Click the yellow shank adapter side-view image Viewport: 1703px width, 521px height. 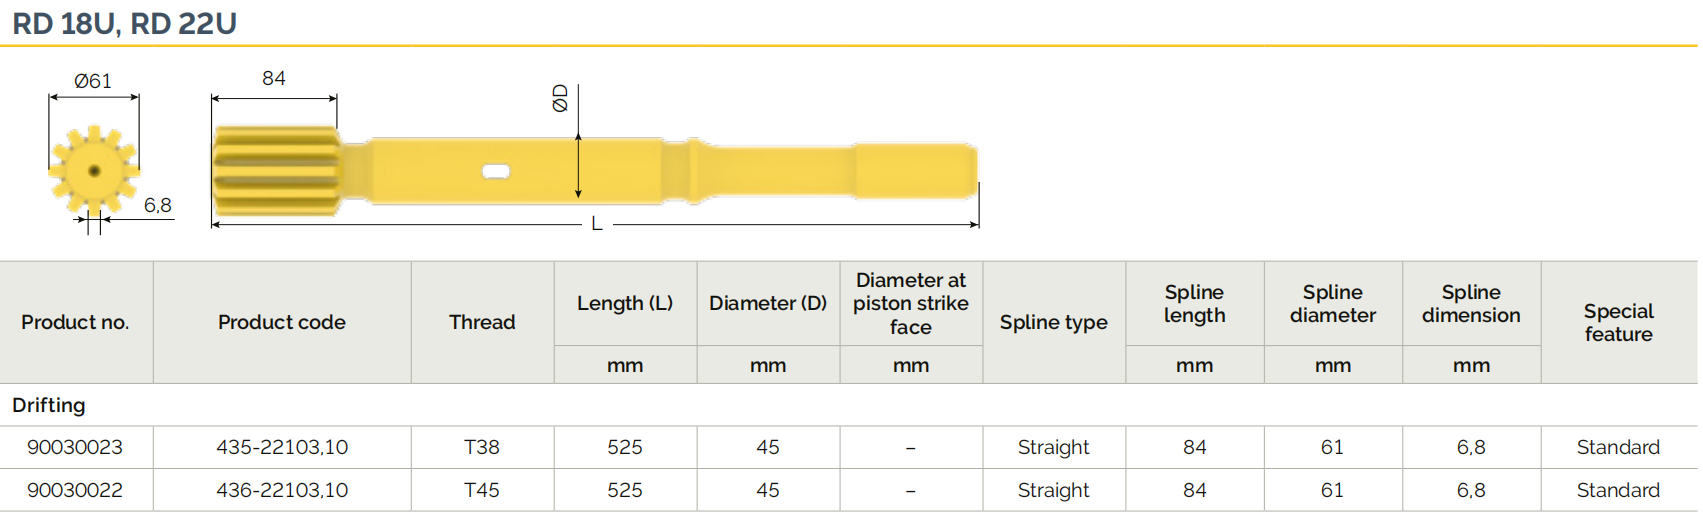point(594,170)
